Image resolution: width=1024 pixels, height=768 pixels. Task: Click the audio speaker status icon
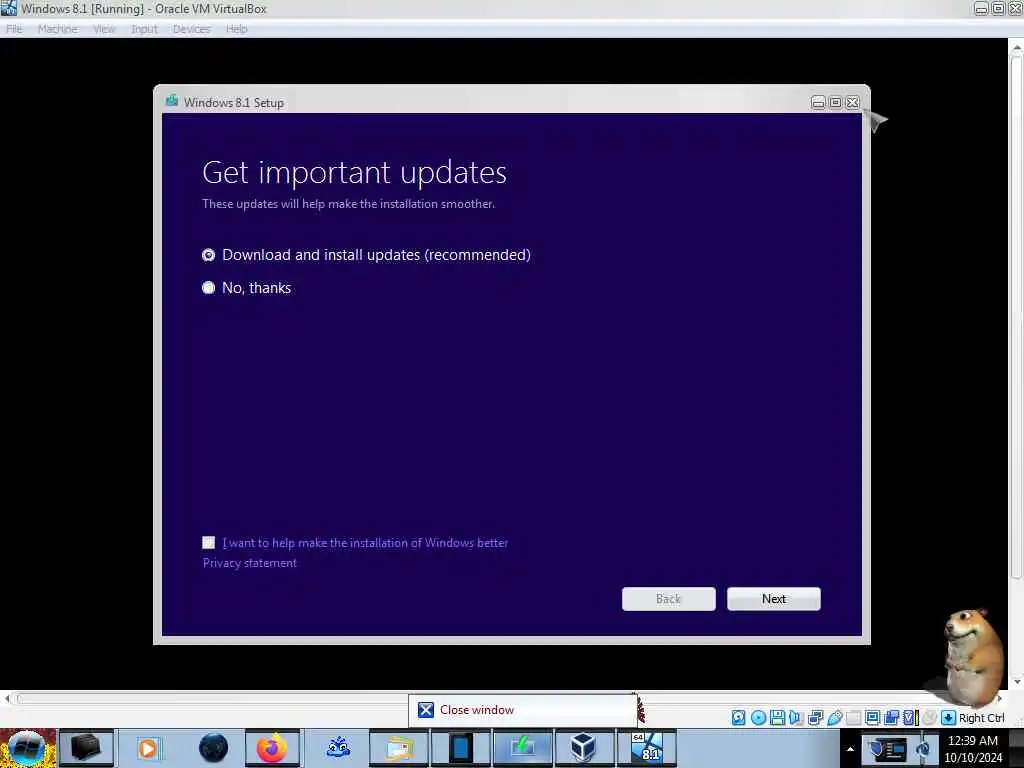point(795,718)
